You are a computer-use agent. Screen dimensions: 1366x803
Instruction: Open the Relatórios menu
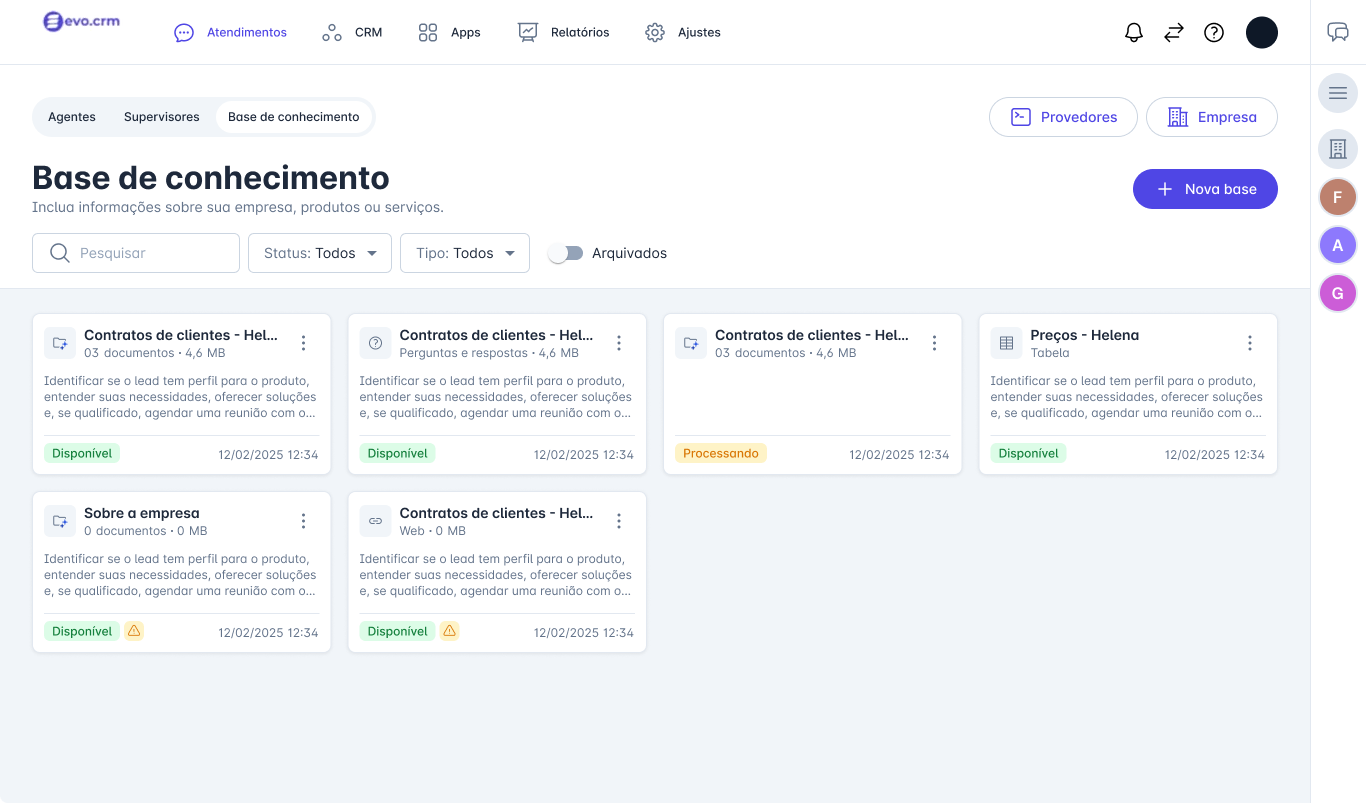tap(563, 32)
